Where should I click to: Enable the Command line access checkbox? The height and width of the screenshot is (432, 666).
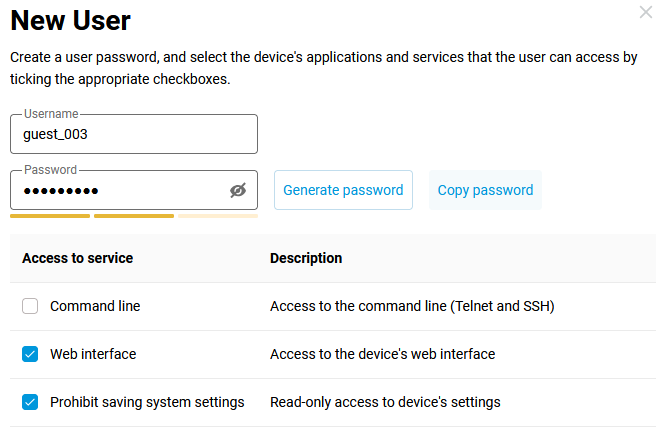point(30,306)
